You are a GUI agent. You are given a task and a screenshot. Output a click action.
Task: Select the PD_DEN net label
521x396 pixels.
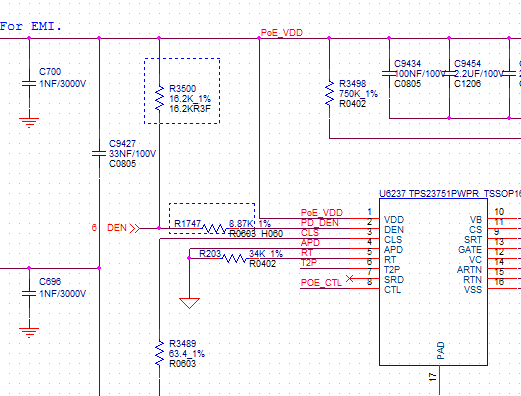pyautogui.click(x=320, y=223)
